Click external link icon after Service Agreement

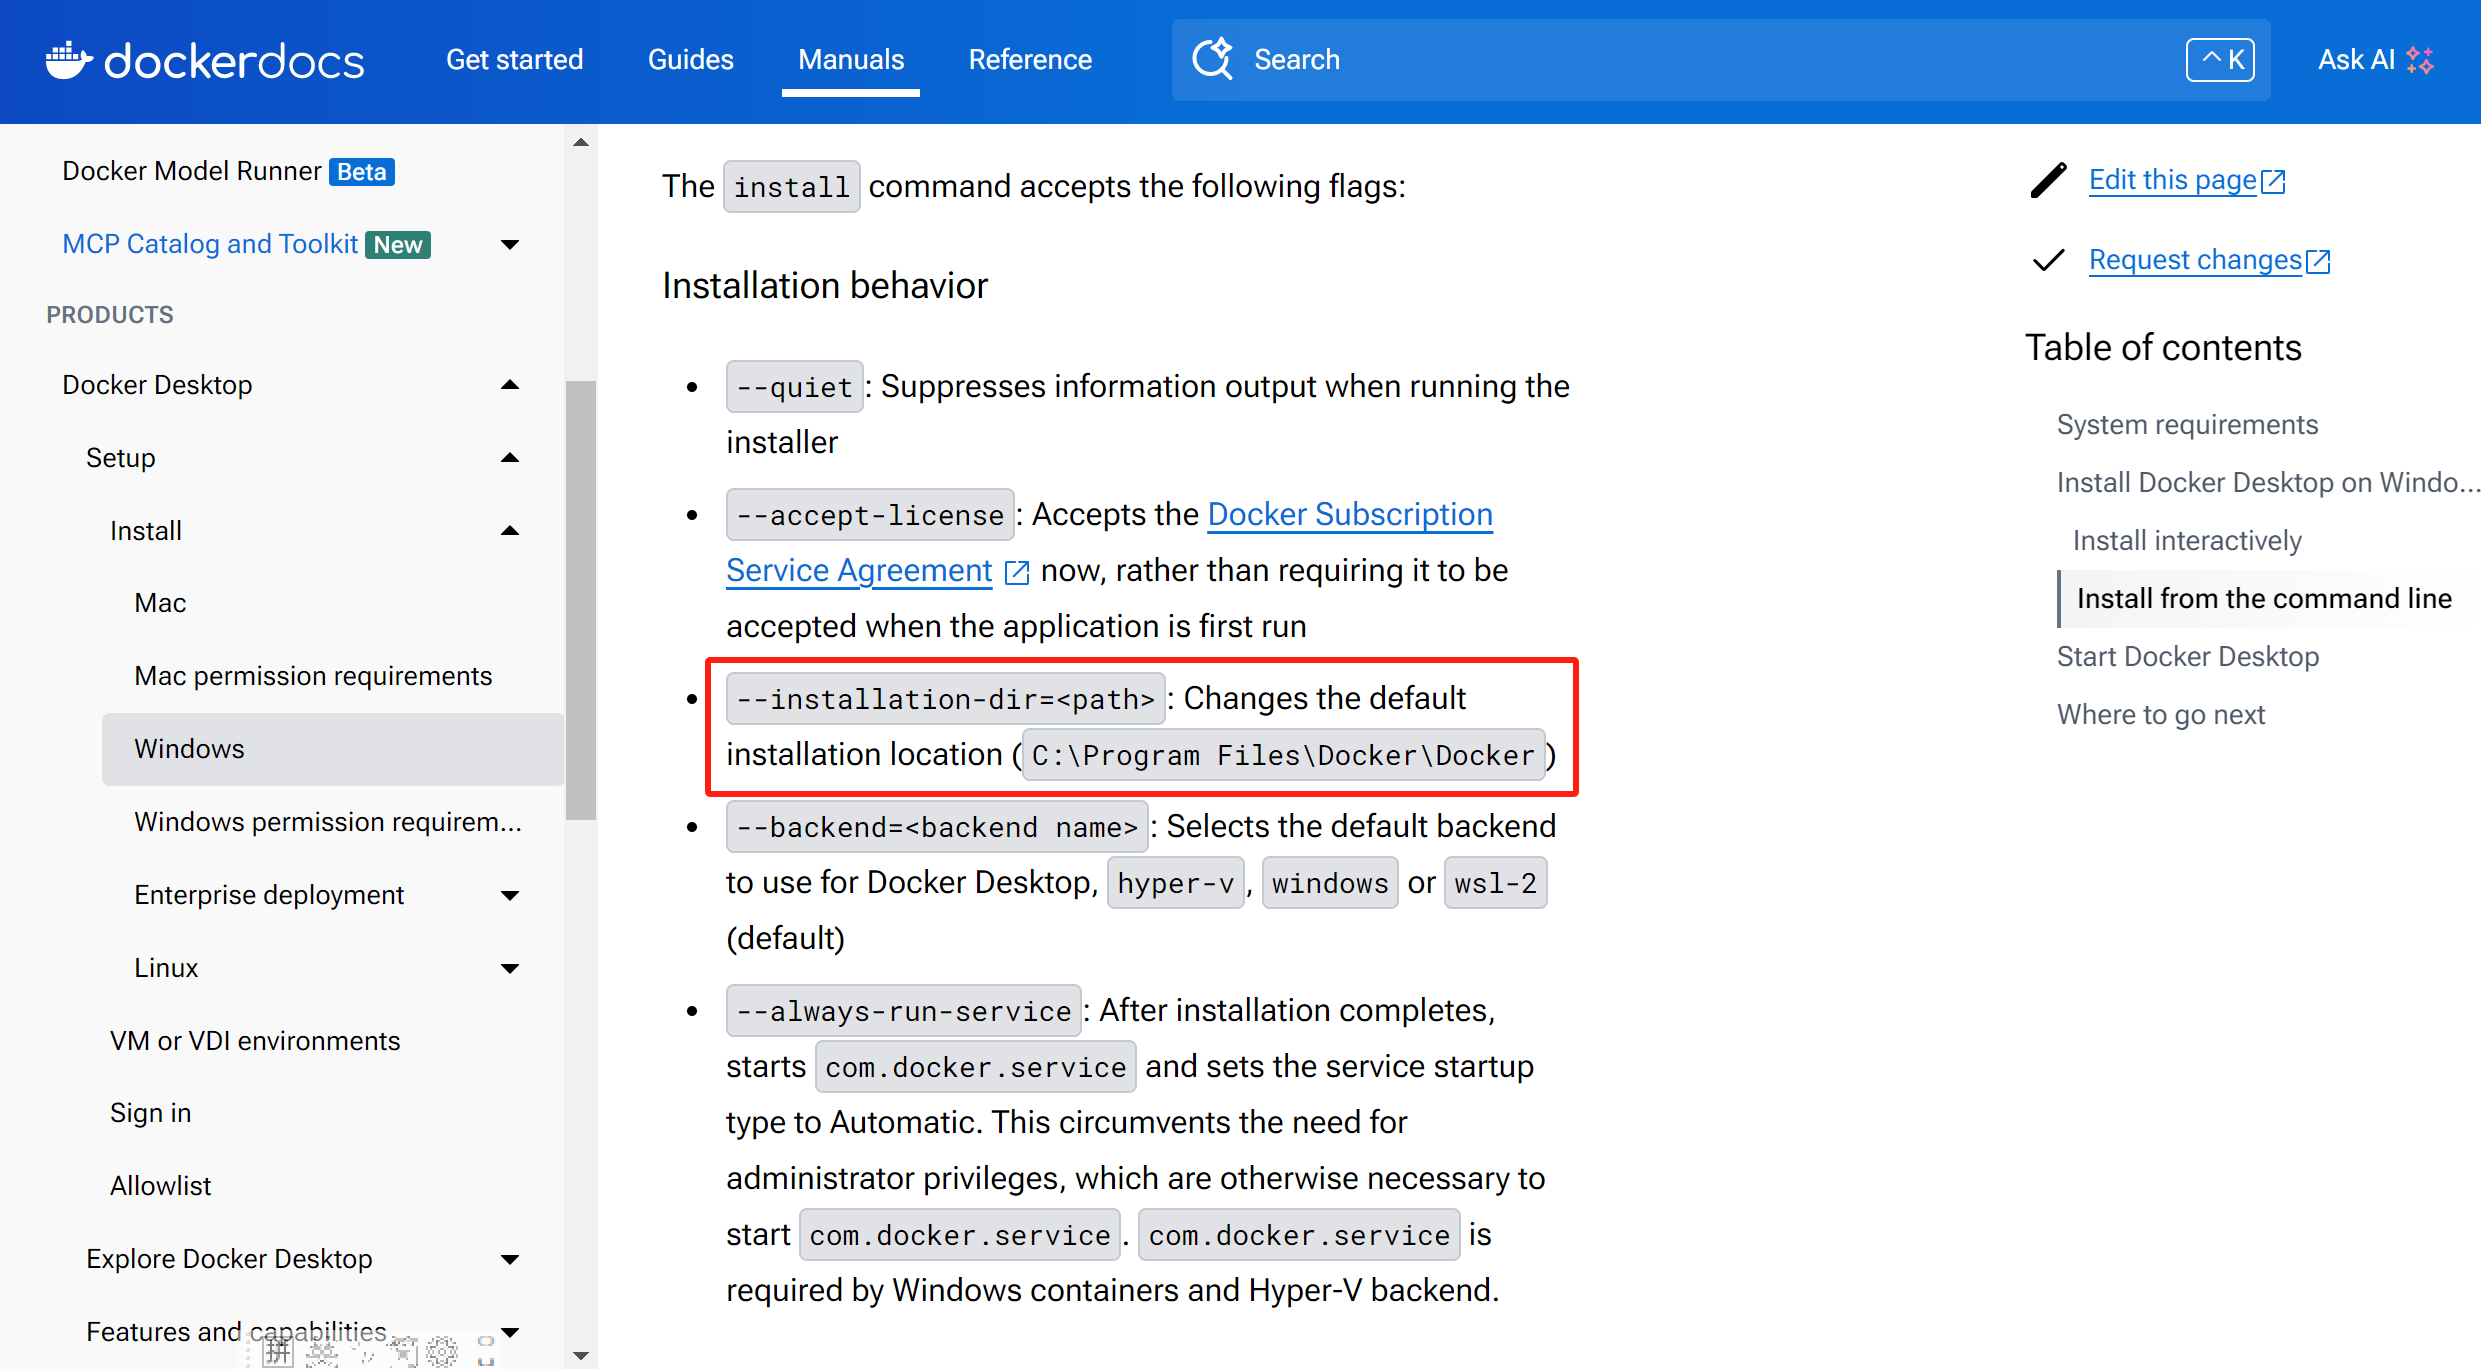coord(1017,572)
